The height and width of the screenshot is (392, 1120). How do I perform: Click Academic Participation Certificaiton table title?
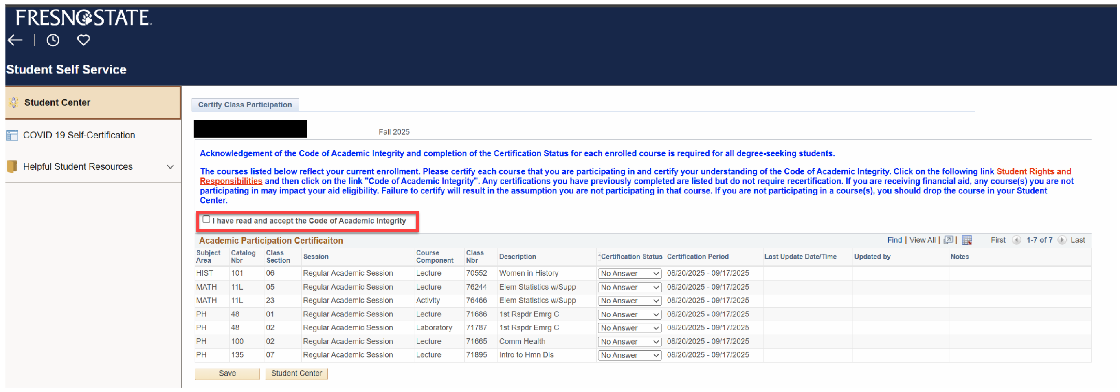[271, 241]
